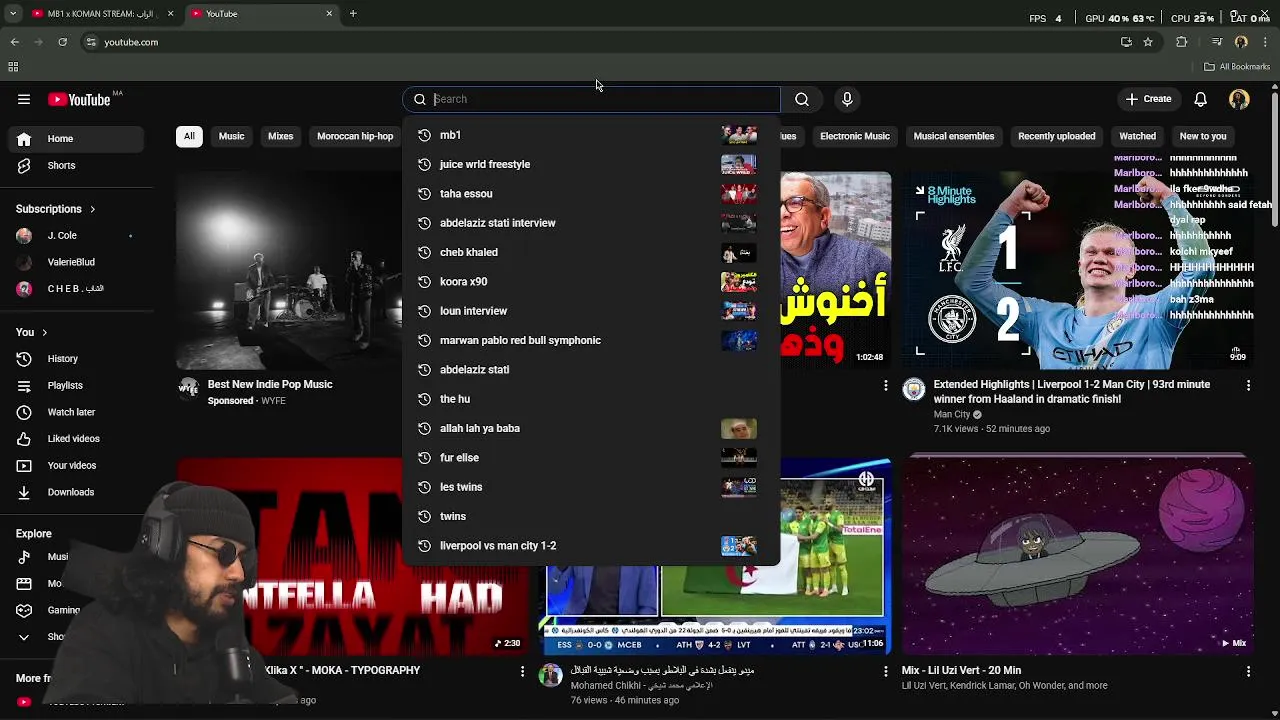Open the Man City channel link
Image resolution: width=1280 pixels, height=720 pixels.
click(952, 414)
